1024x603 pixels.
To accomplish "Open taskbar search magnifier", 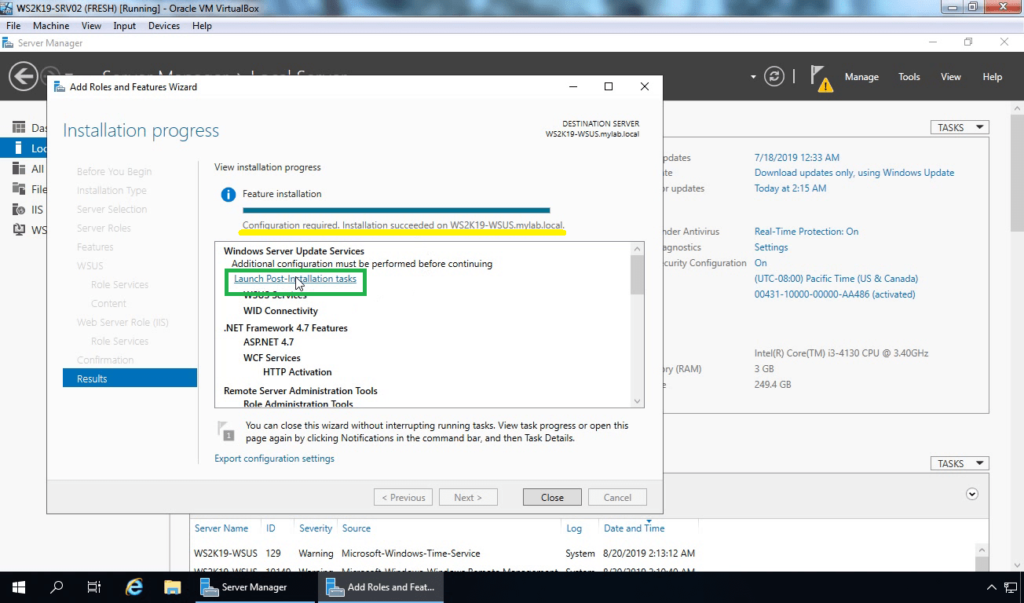I will (x=56, y=587).
